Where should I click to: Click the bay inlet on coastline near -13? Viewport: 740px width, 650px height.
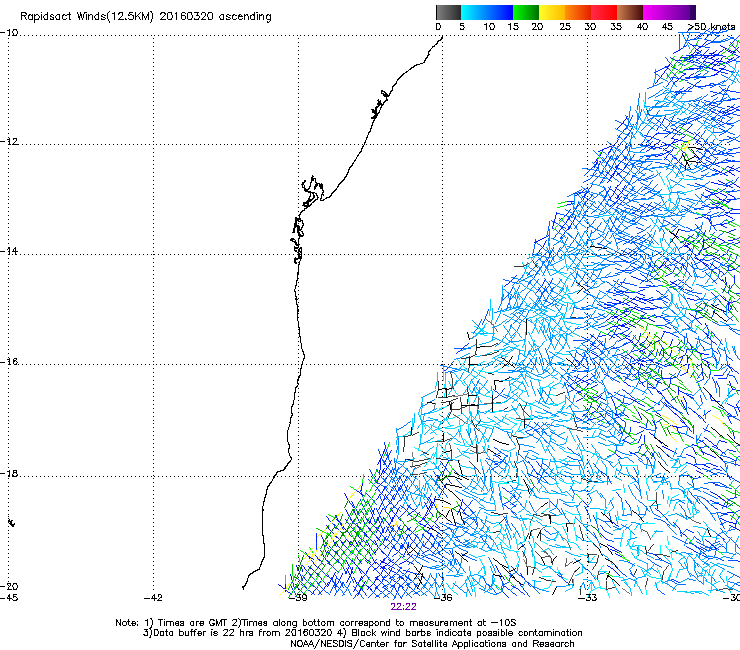[x=312, y=191]
